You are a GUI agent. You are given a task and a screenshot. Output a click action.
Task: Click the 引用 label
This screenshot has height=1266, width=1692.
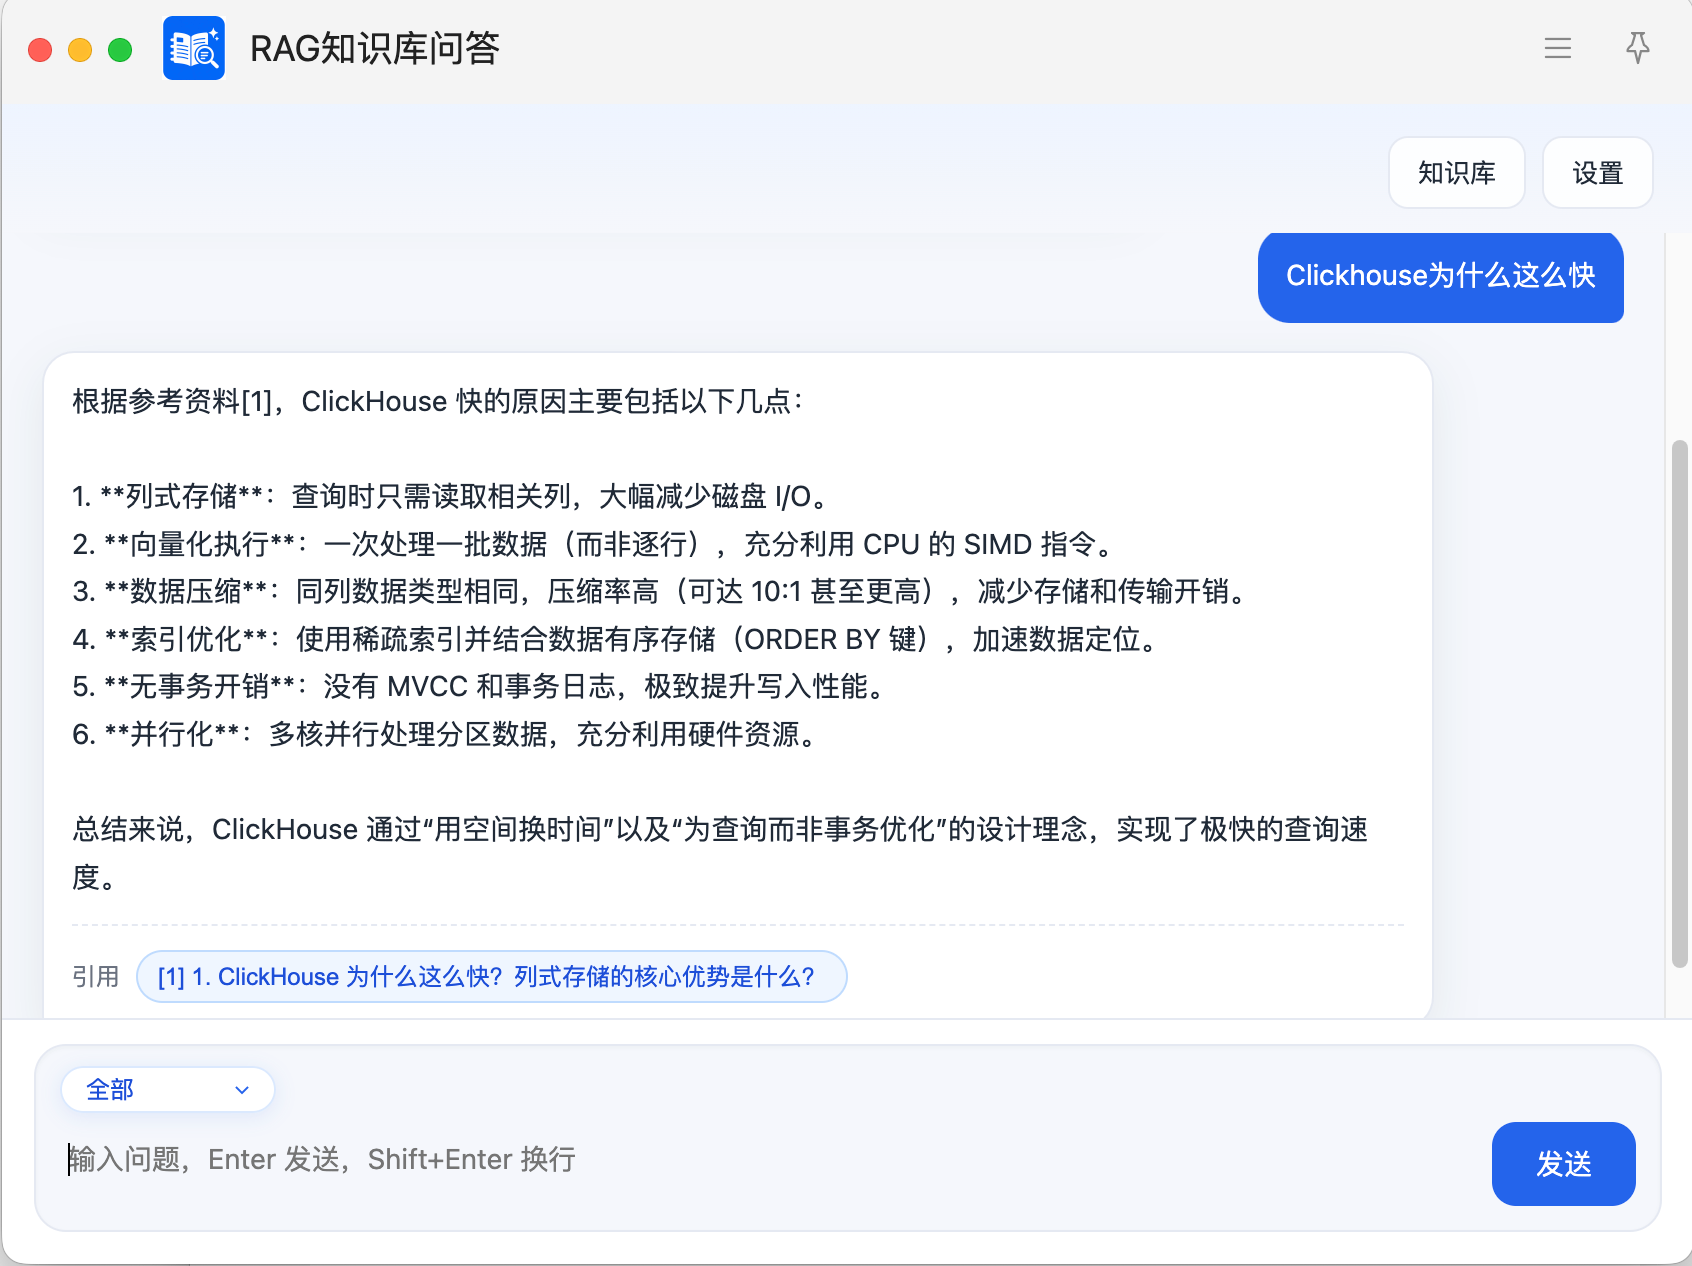pos(96,976)
